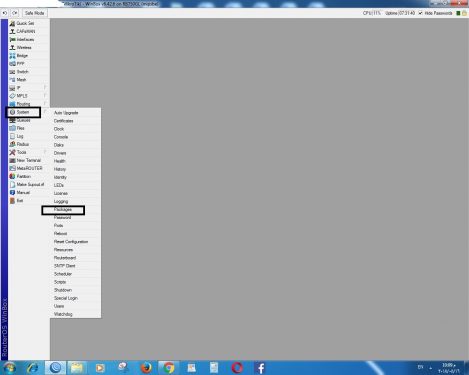Choose Packages in the System submenu
This screenshot has height=375, width=469.
[x=63, y=210]
